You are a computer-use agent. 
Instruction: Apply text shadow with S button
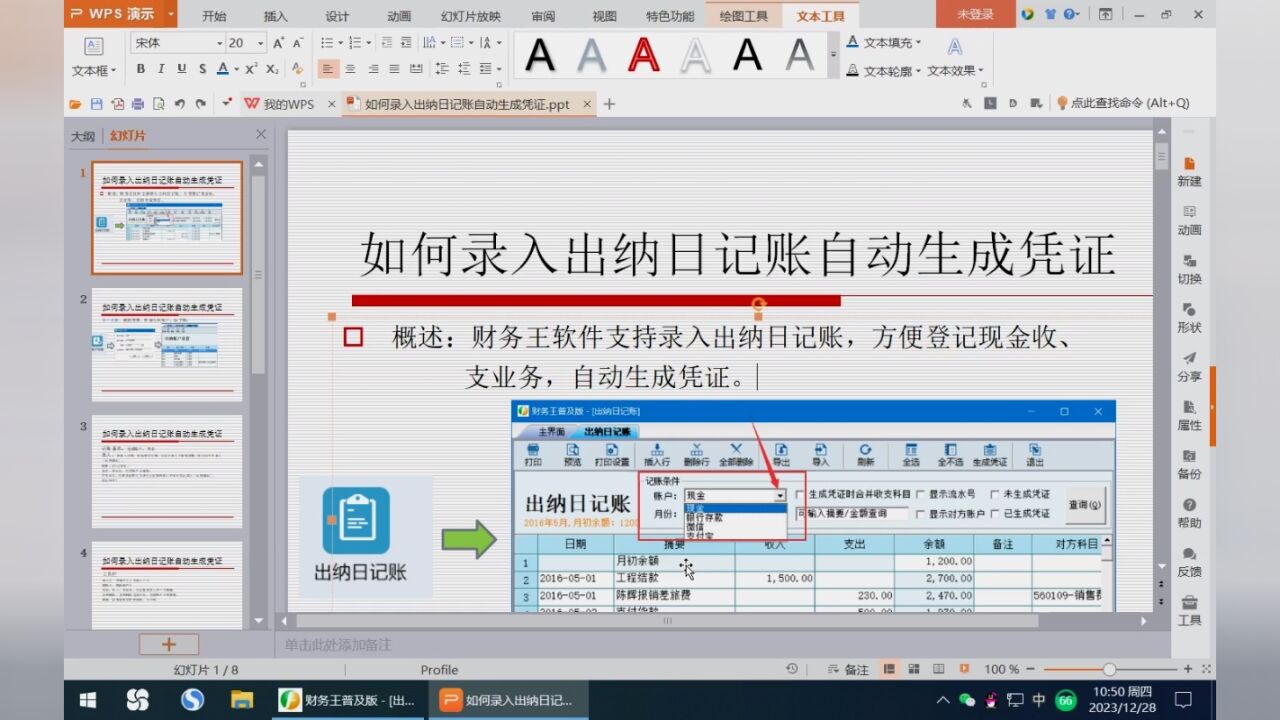pyautogui.click(x=202, y=69)
